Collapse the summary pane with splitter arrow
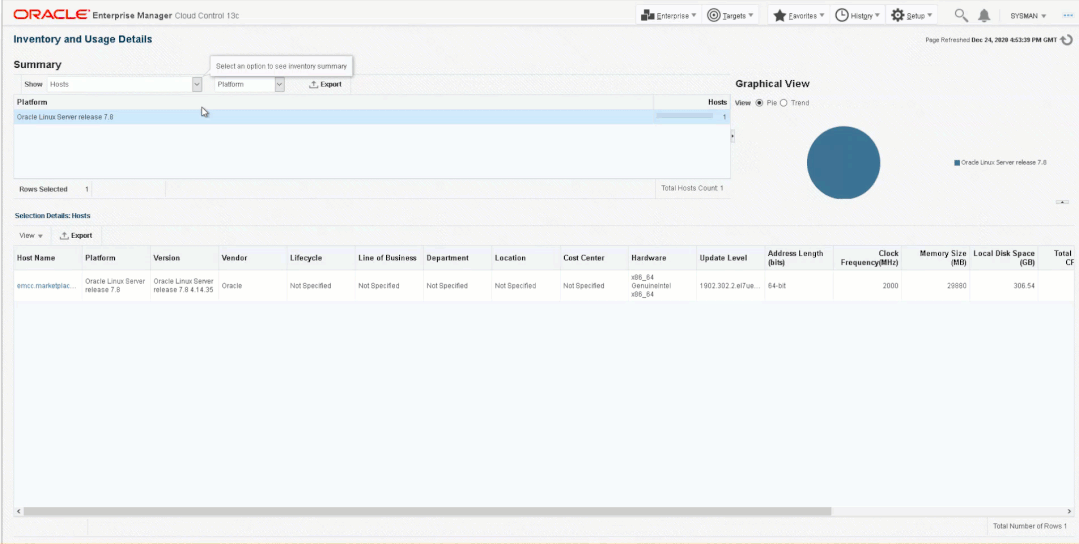The width and height of the screenshot is (1079, 544). (732, 135)
